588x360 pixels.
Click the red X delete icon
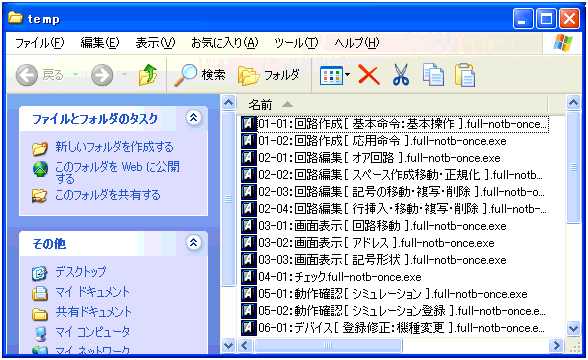[x=369, y=74]
